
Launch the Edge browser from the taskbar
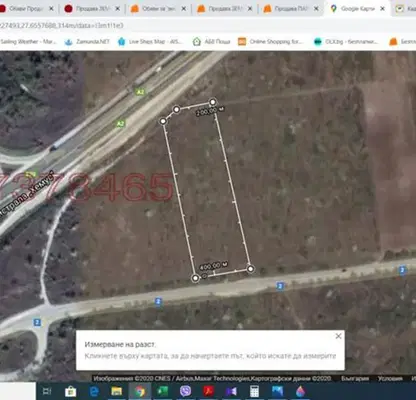tap(95, 391)
